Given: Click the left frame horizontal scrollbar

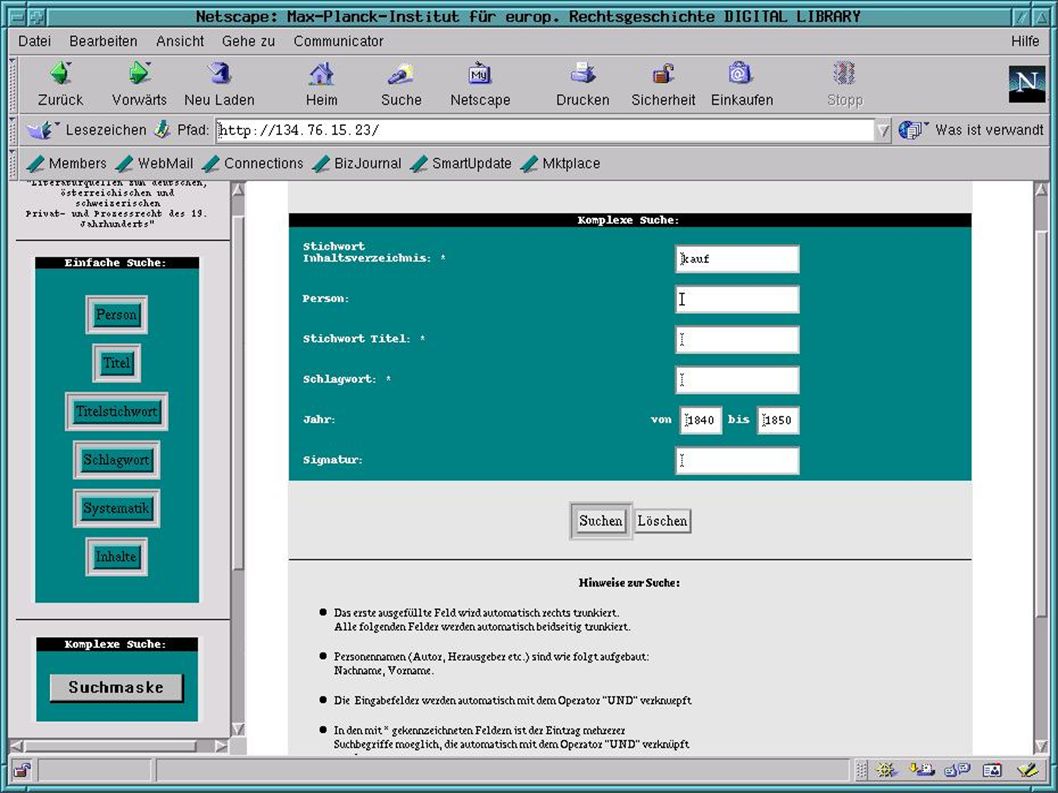Looking at the screenshot, I should [110, 746].
